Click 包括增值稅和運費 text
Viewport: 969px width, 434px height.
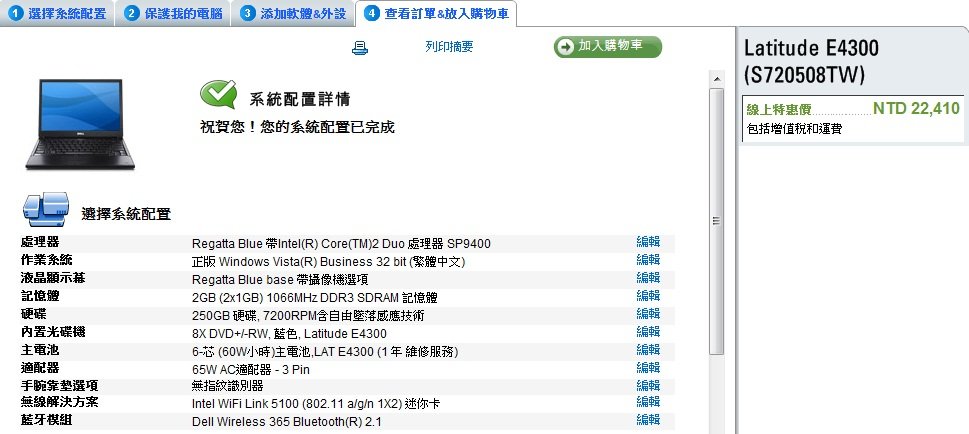pos(794,129)
